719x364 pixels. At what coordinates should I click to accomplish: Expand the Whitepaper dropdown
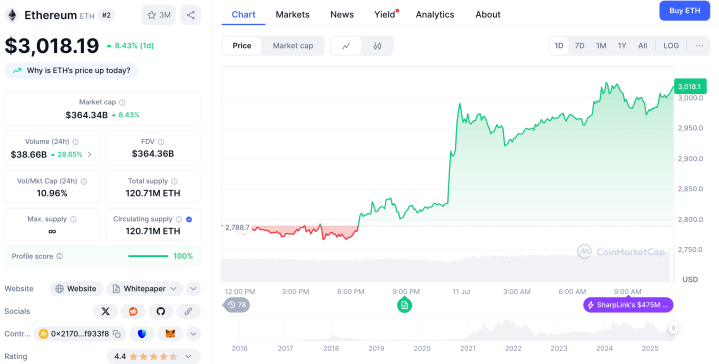tap(144, 289)
